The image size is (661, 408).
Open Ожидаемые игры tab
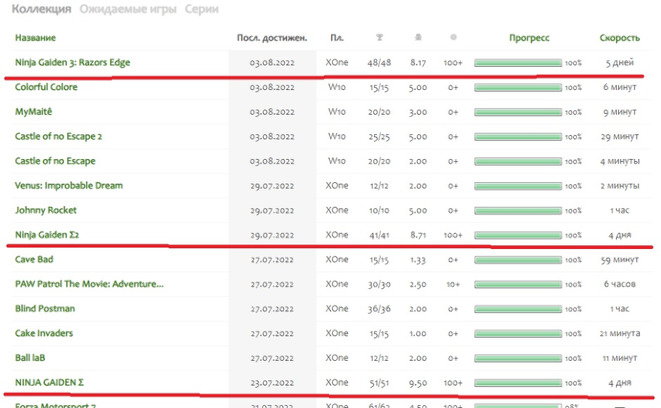coord(128,9)
